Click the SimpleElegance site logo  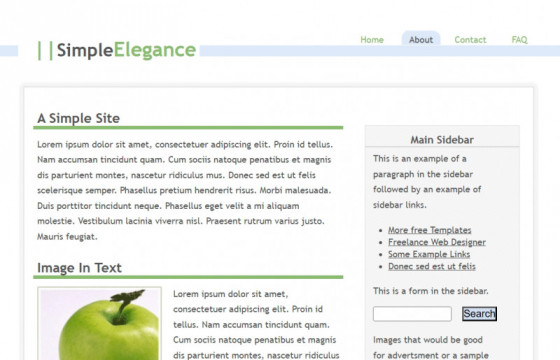(x=117, y=50)
